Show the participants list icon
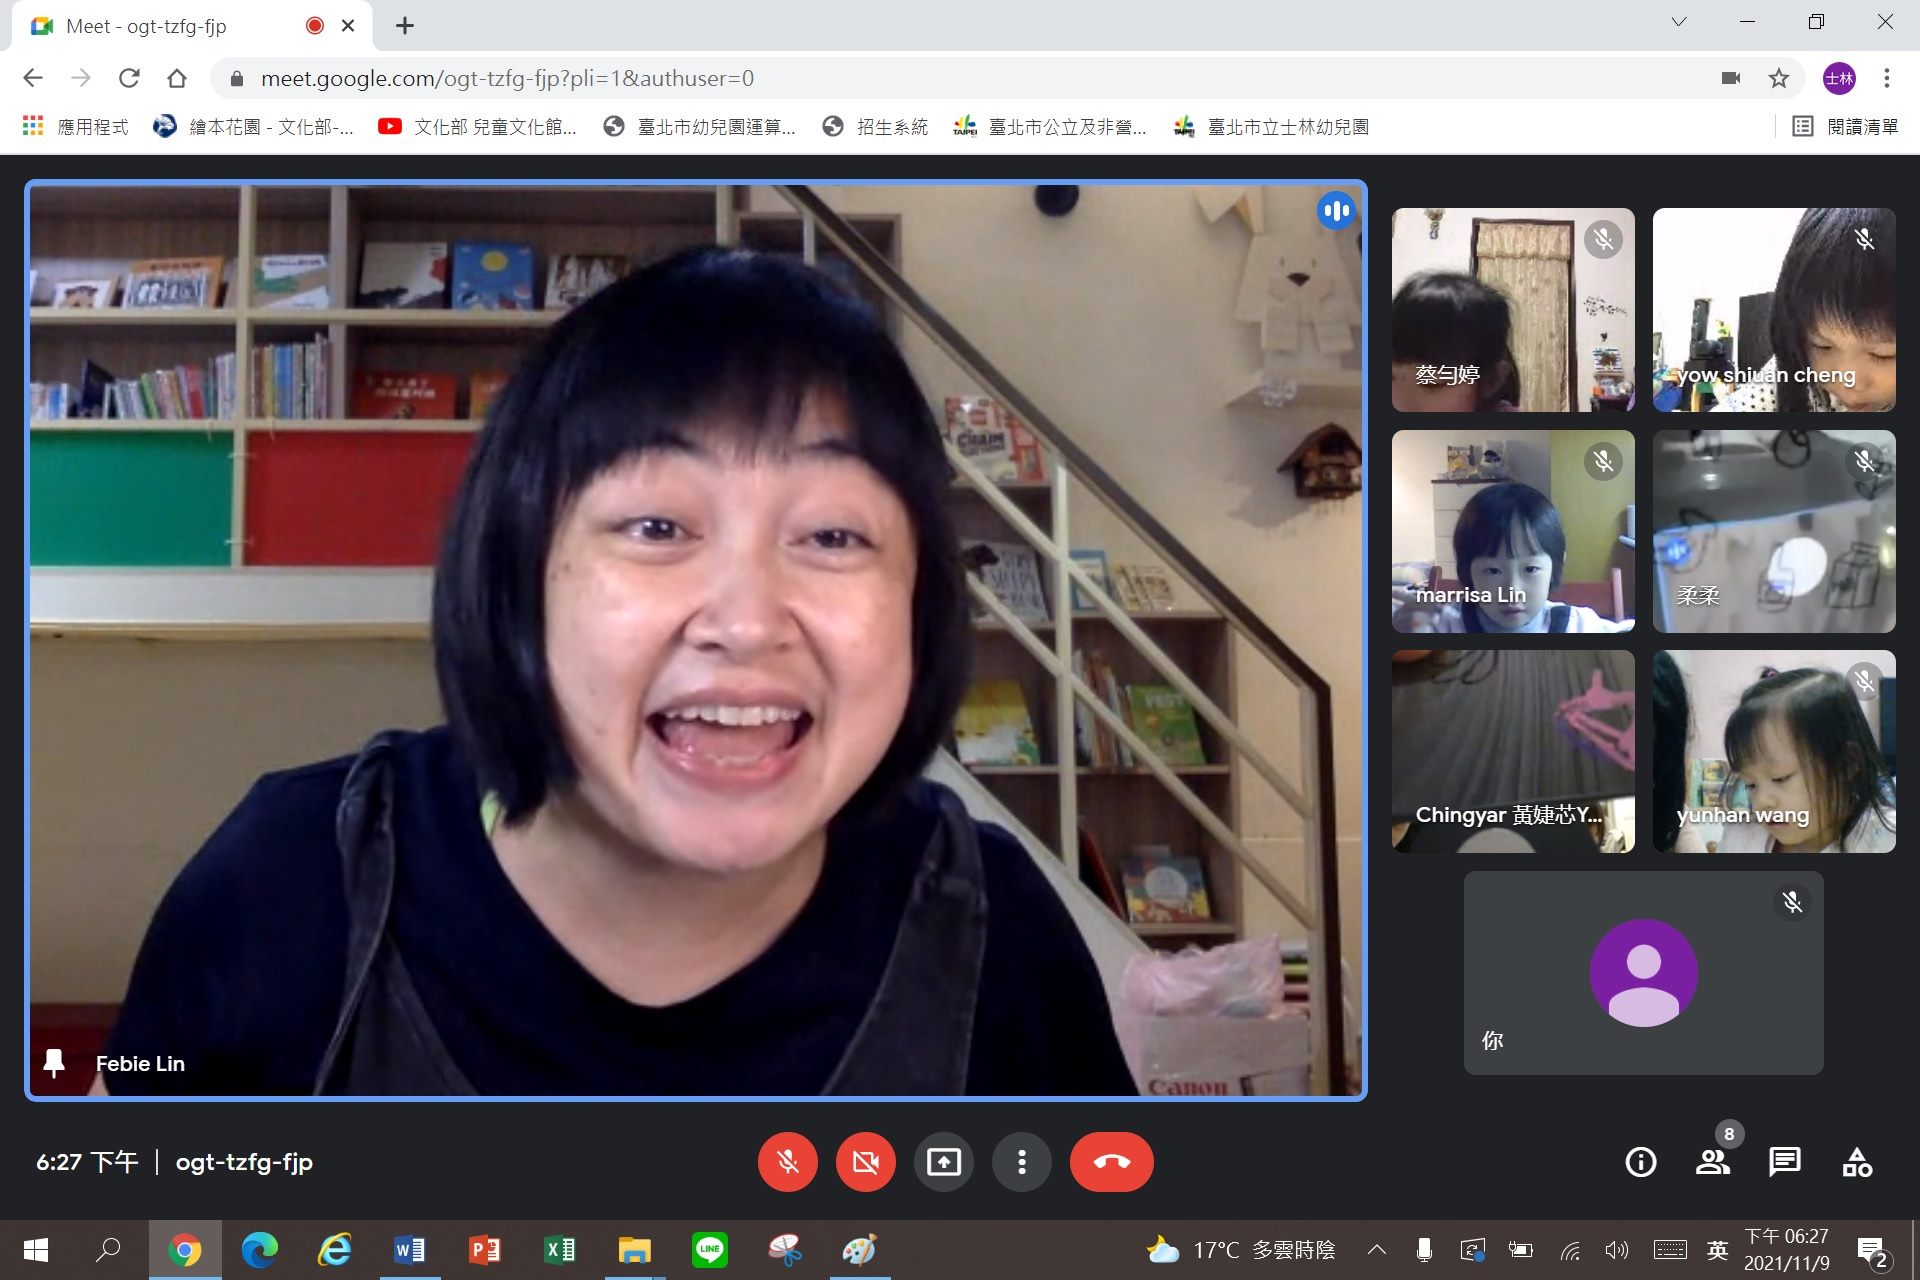The image size is (1920, 1280). (1712, 1162)
